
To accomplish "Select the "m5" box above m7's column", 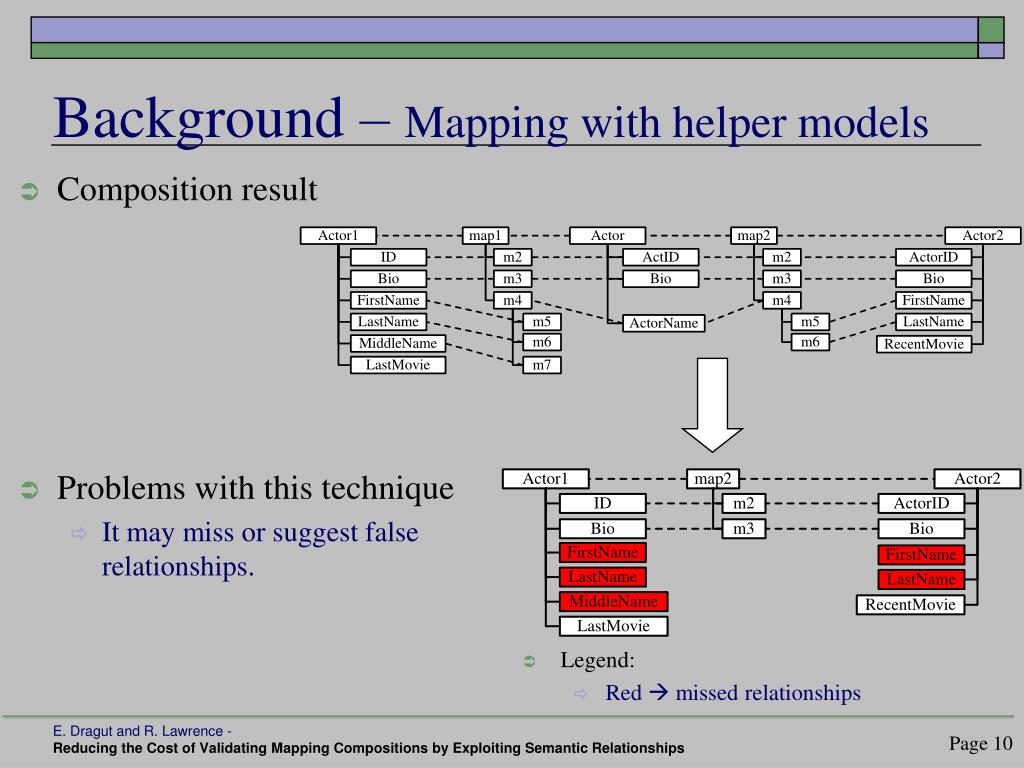I will 542,322.
